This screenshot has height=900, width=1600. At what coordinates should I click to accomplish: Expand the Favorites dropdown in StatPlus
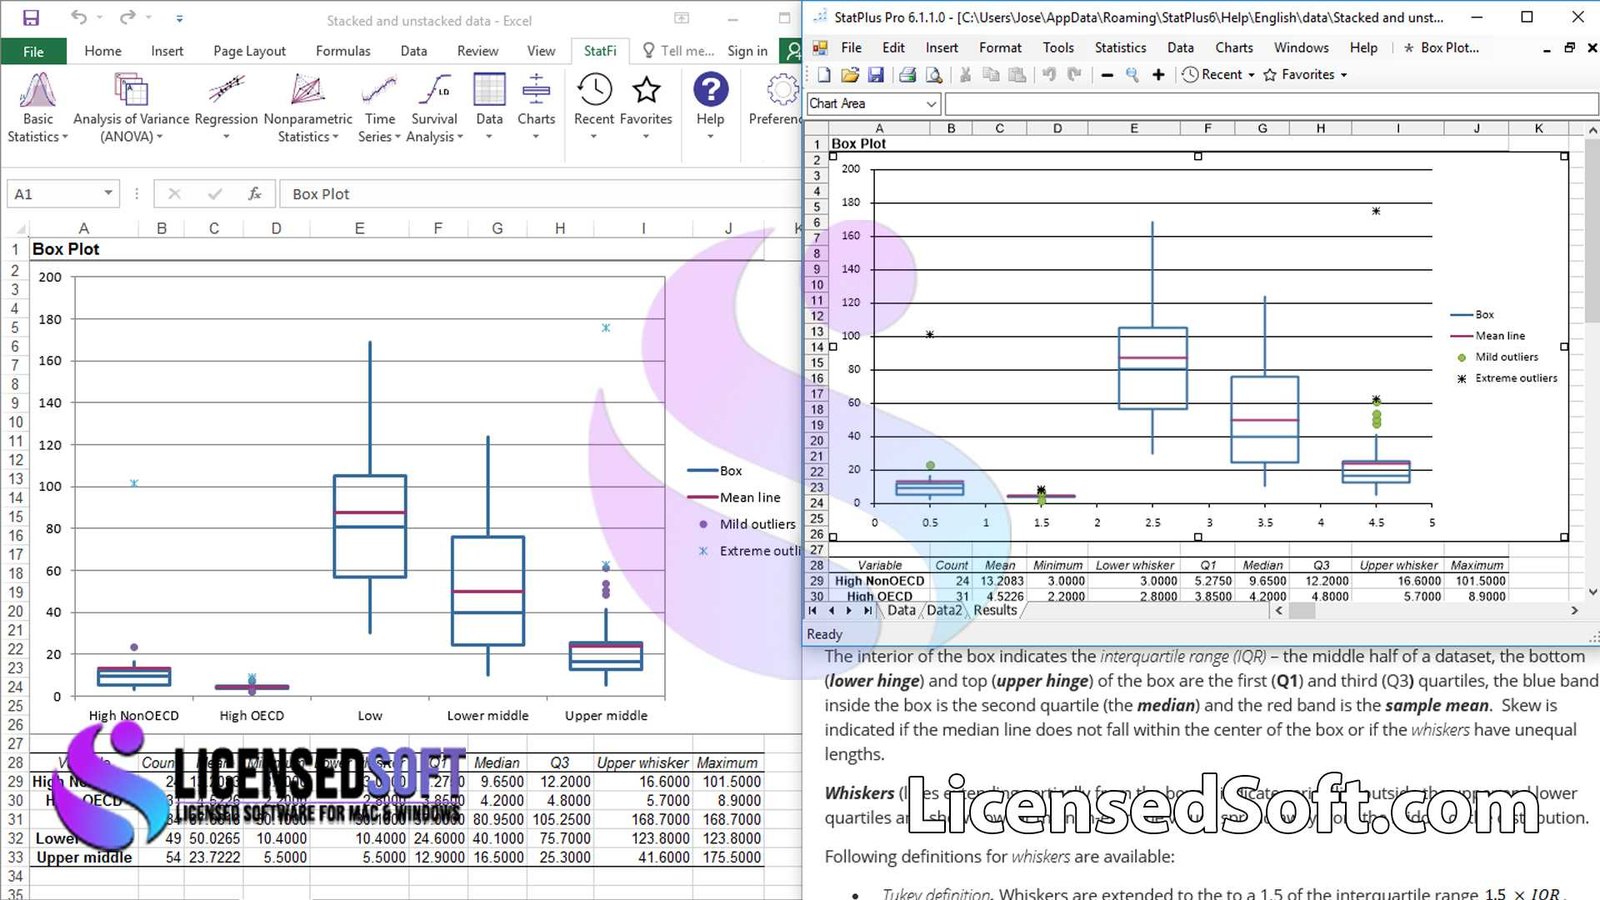[x=1308, y=74]
